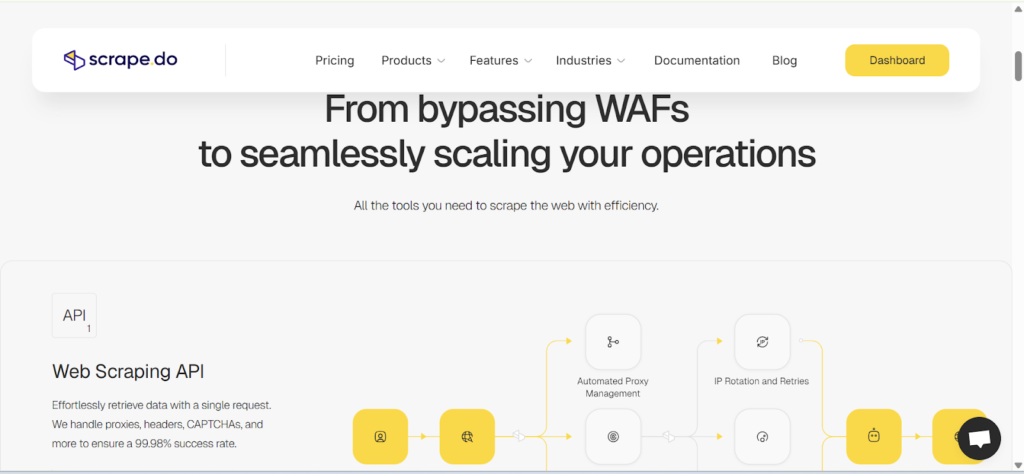Expand the Industries dropdown menu
This screenshot has width=1024, height=474.
[x=590, y=60]
